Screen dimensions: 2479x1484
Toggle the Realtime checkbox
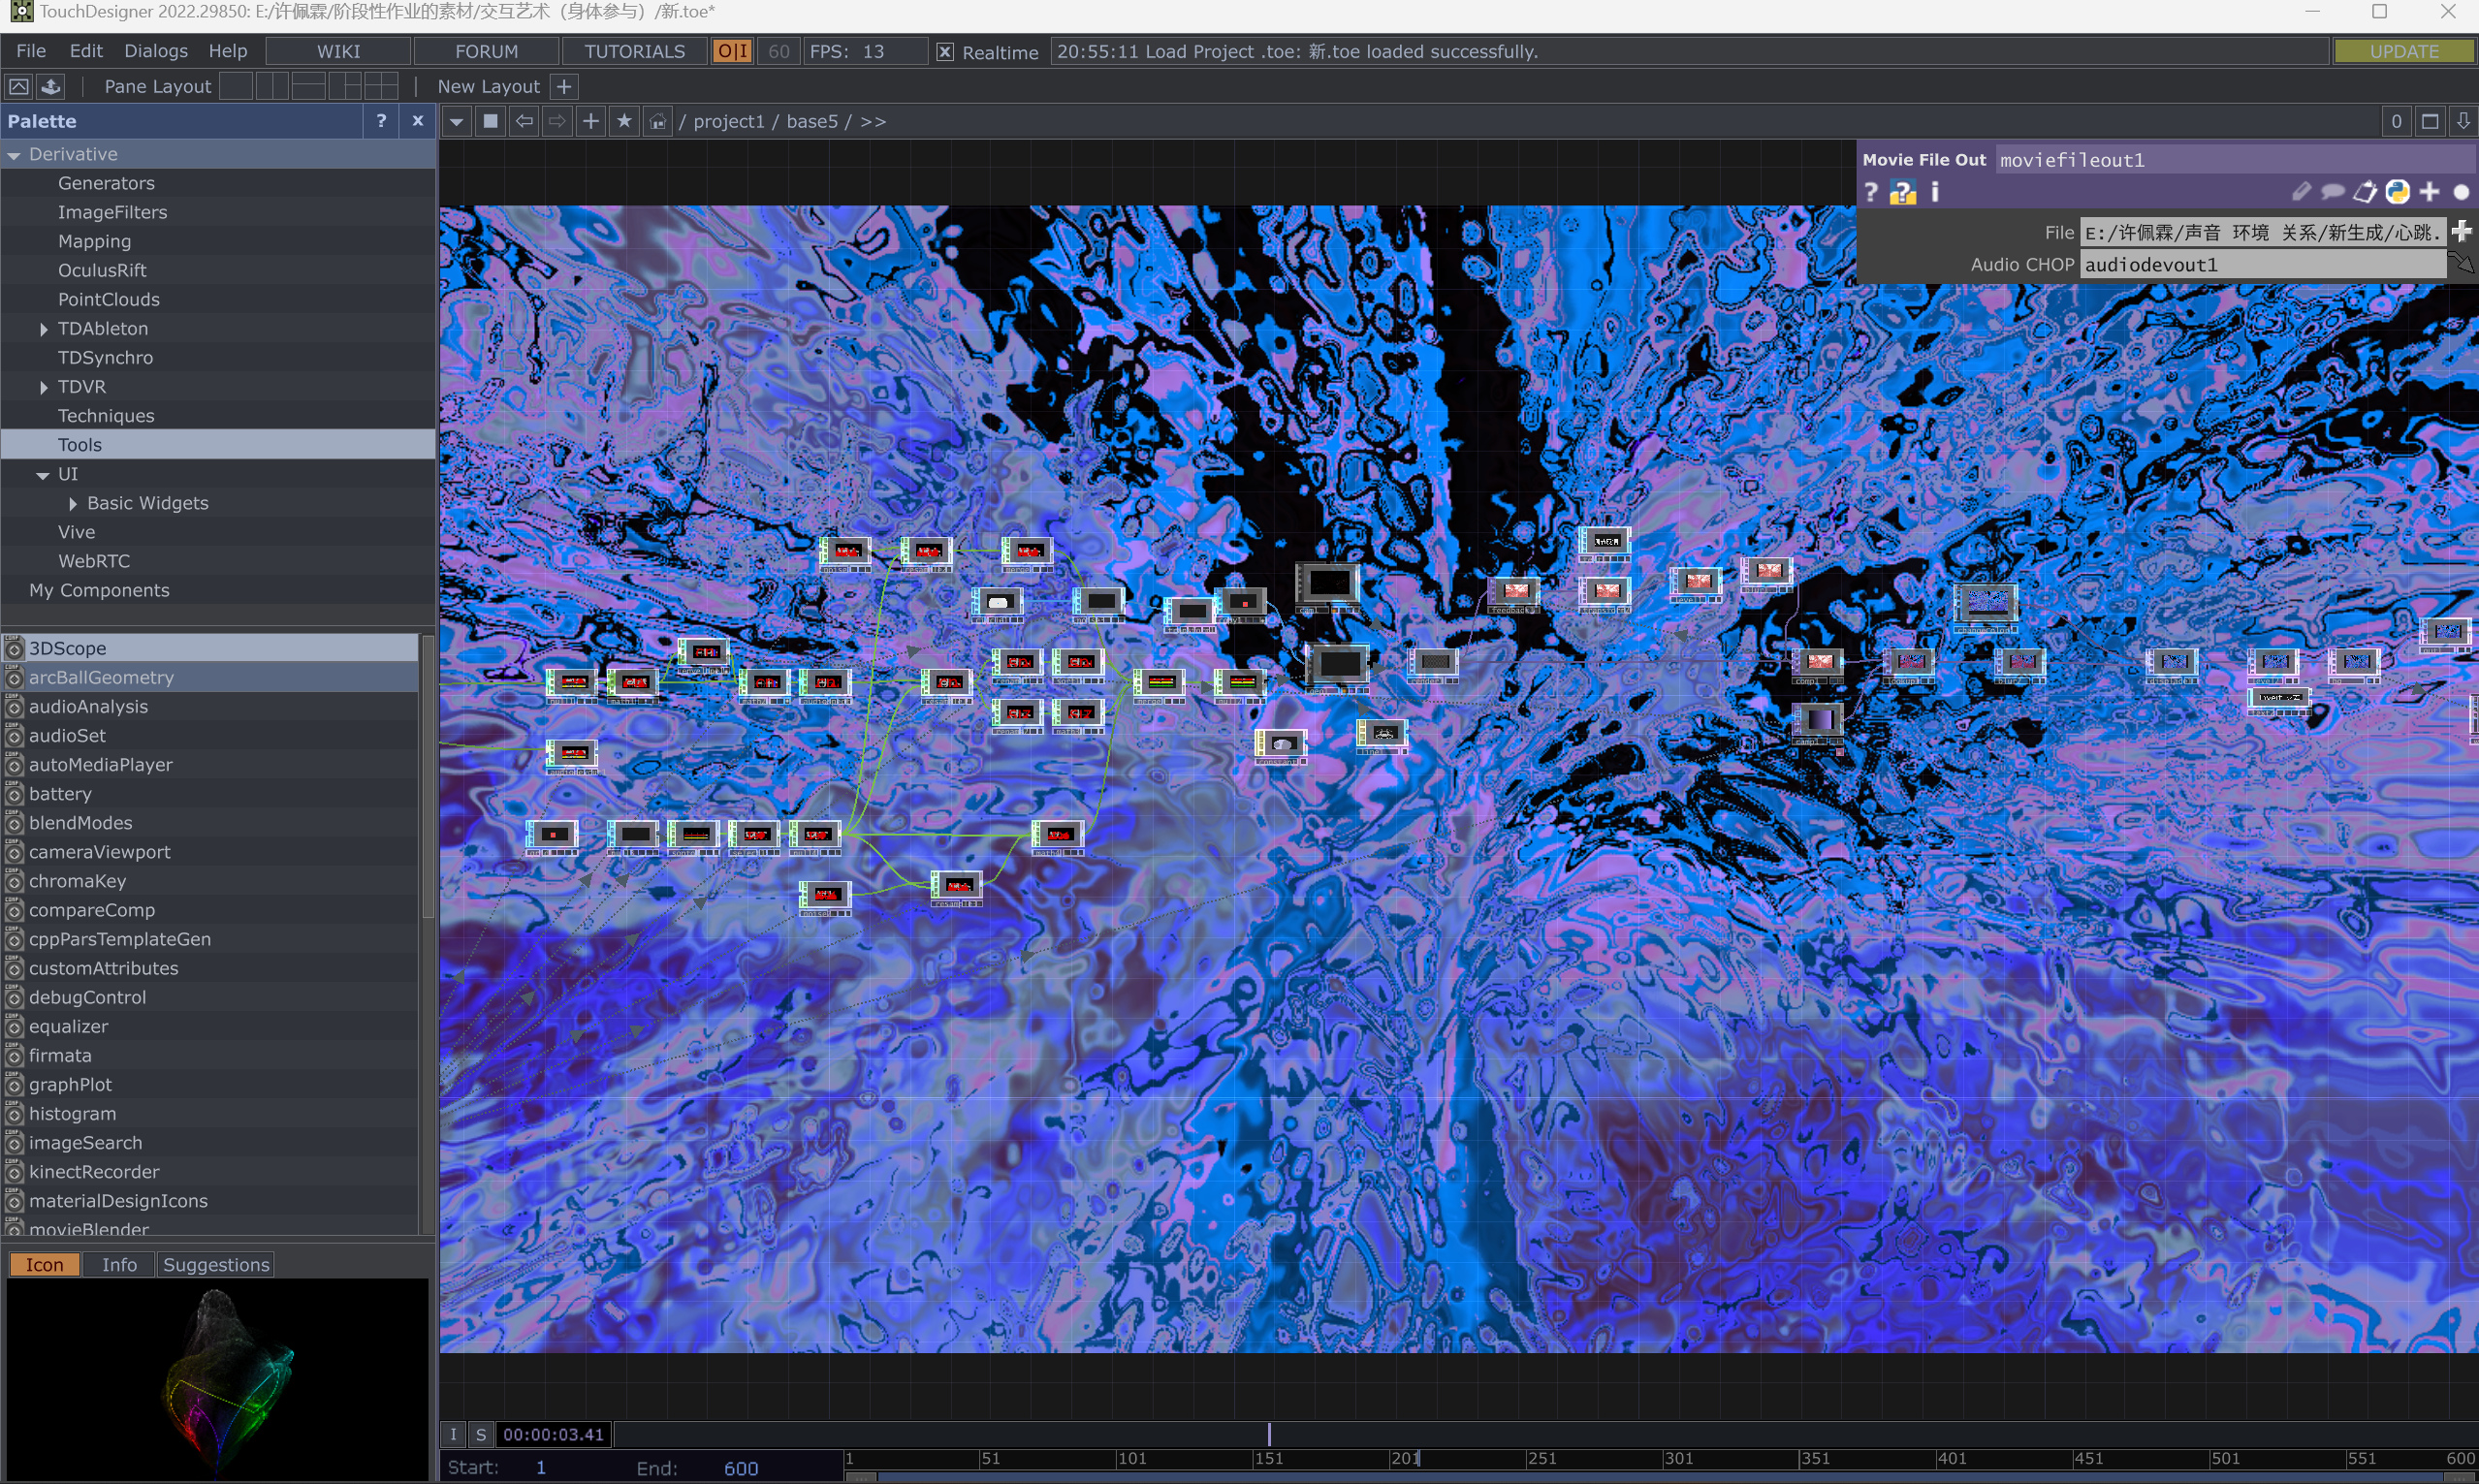click(945, 52)
